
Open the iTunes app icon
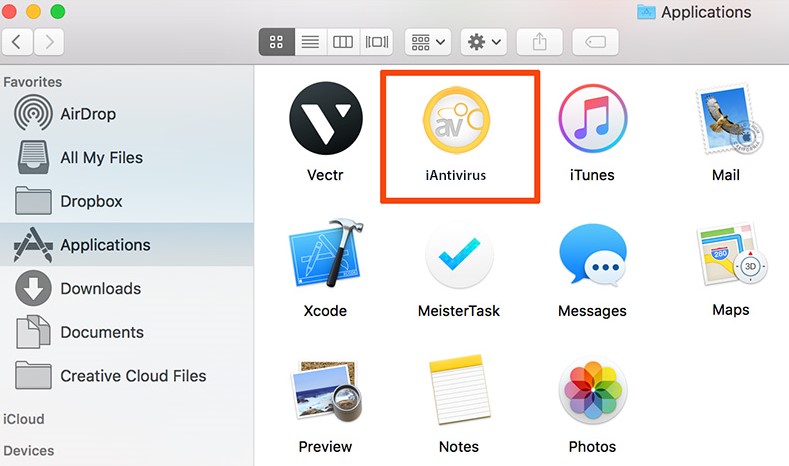(x=593, y=119)
